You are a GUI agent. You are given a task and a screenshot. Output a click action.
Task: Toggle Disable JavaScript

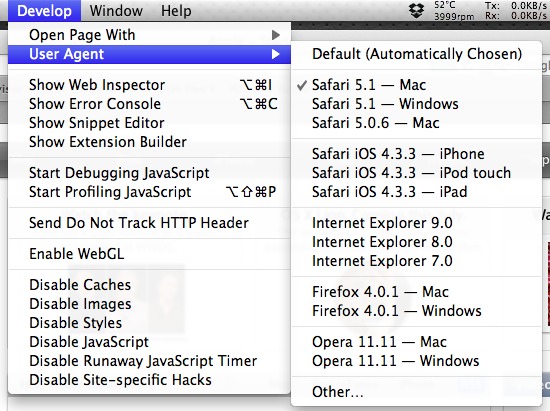pyautogui.click(x=149, y=342)
